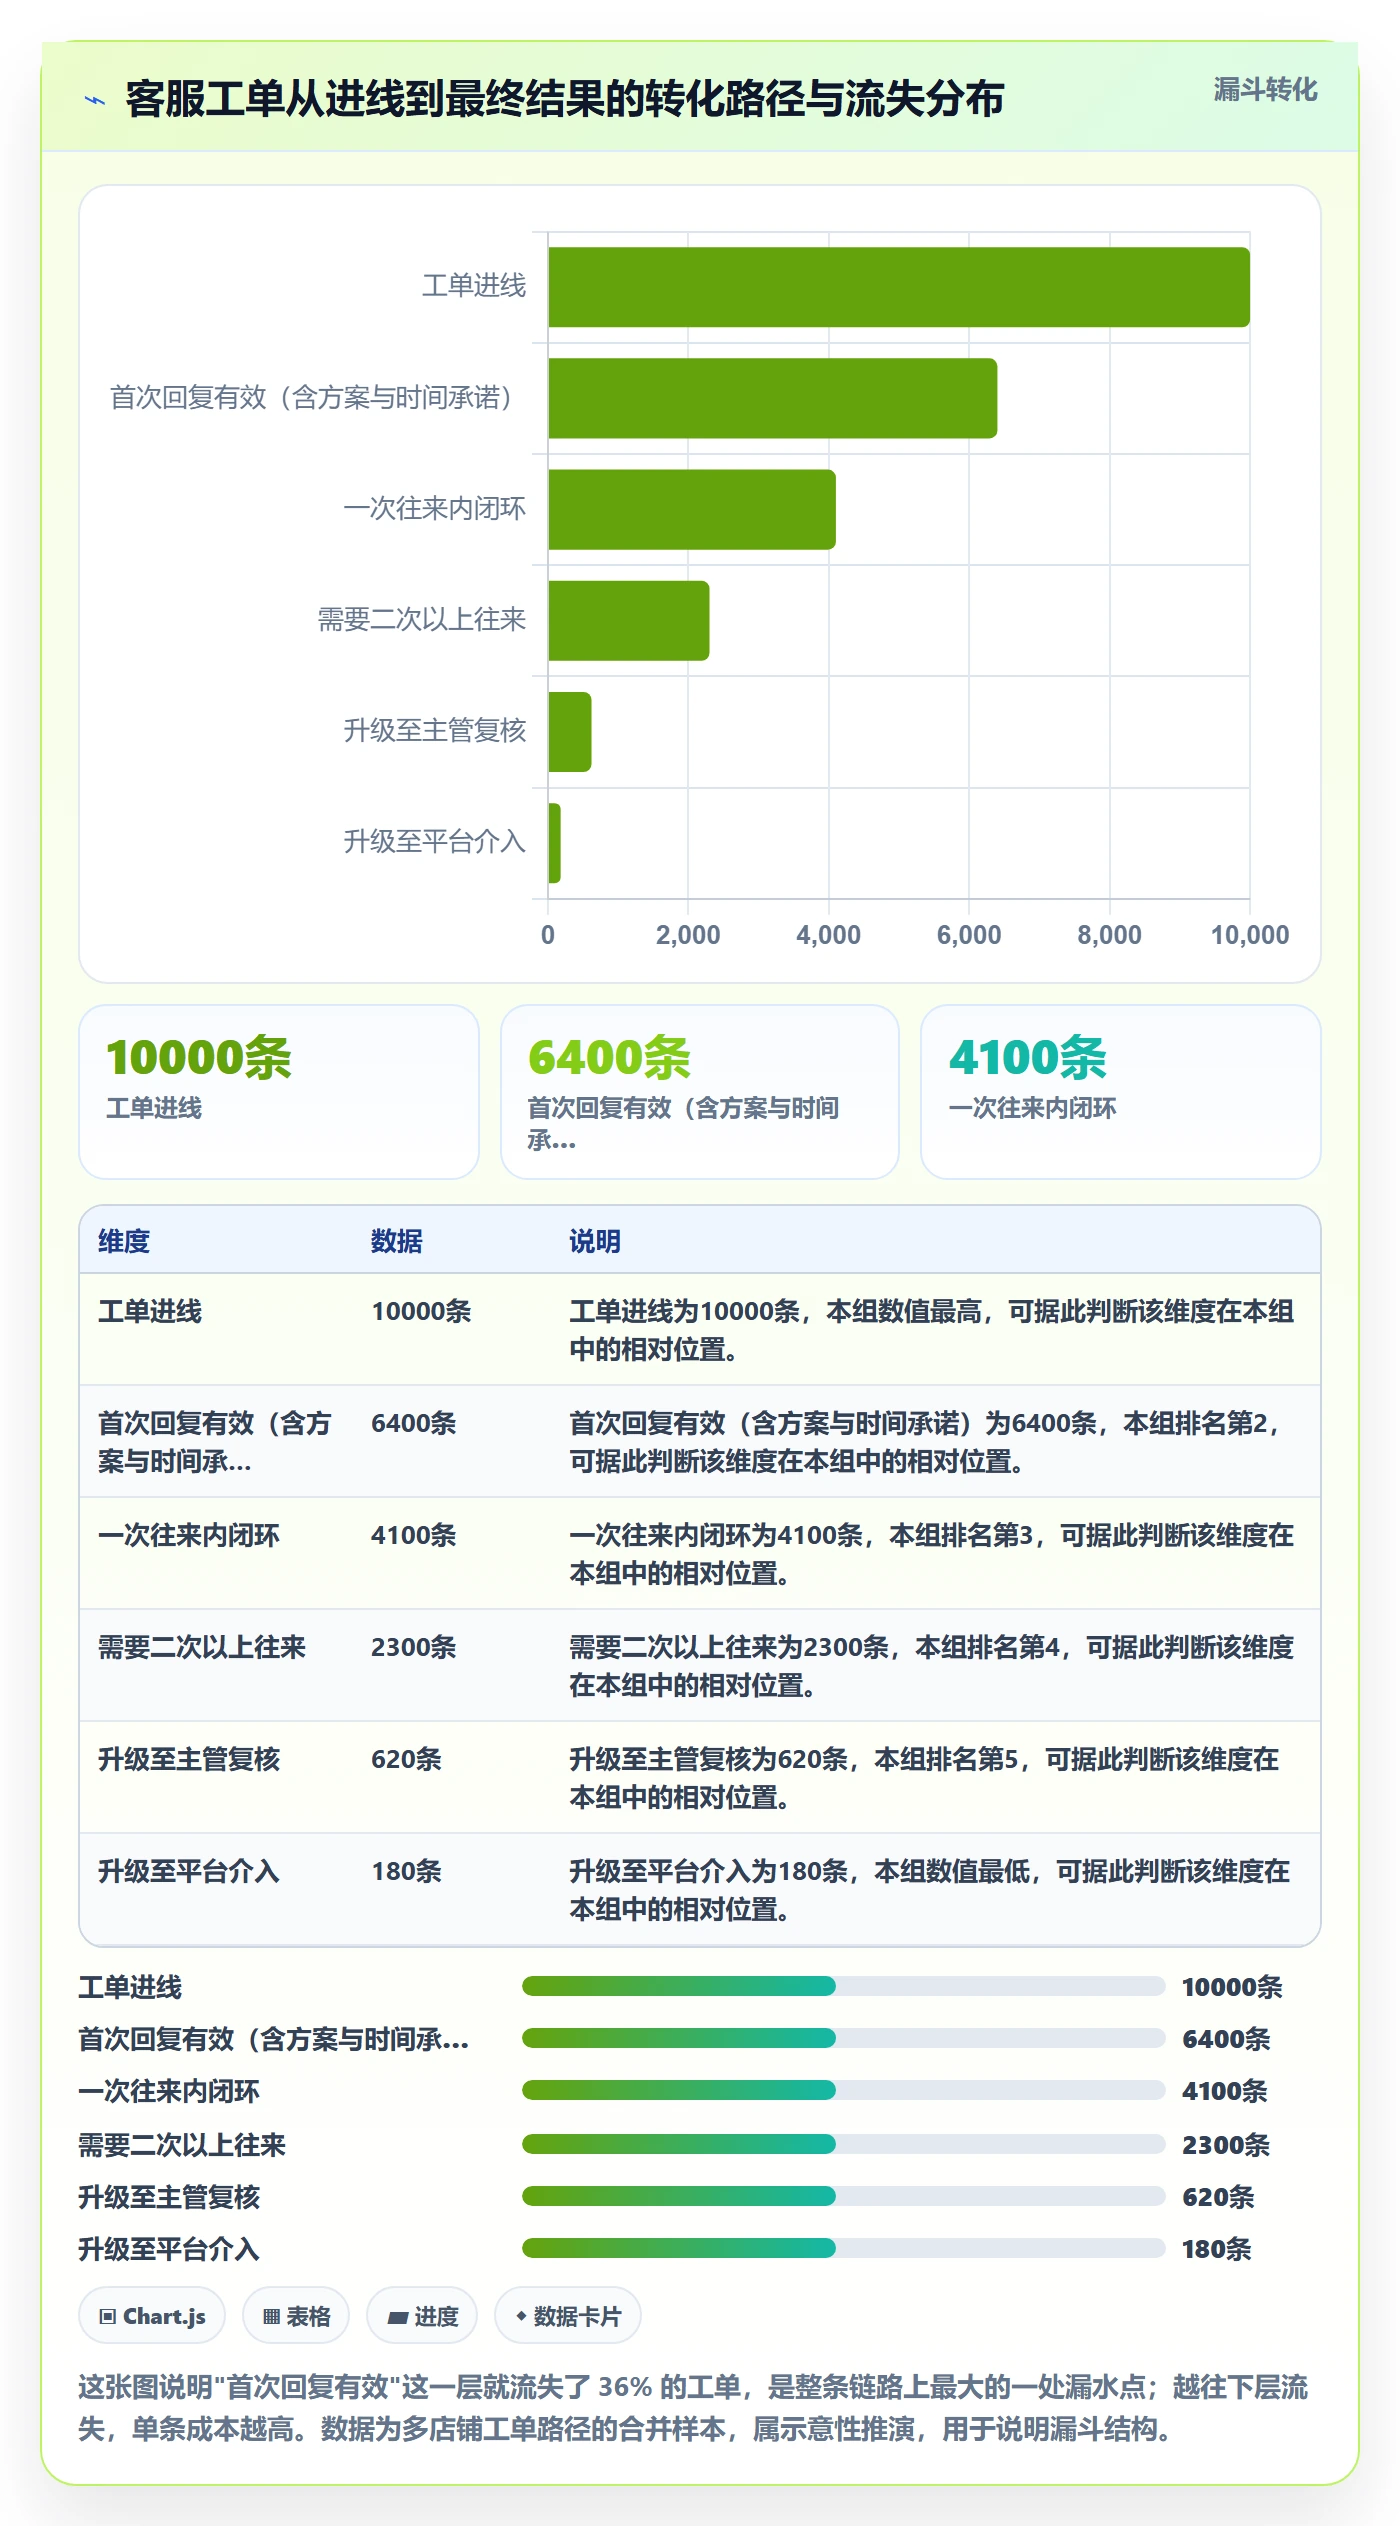Click the 10000条 cell in the table

[421, 1311]
